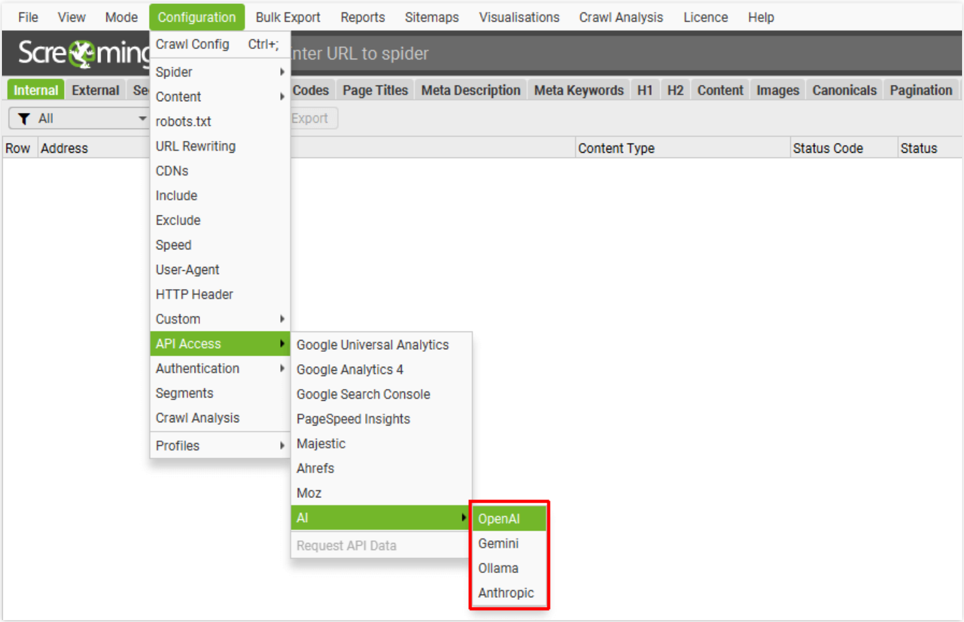Image resolution: width=964 pixels, height=622 pixels.
Task: Switch to the Meta Keywords tab
Action: point(579,90)
